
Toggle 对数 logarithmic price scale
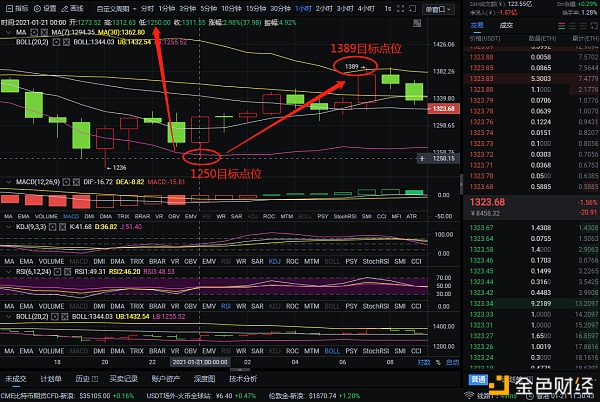pyautogui.click(x=424, y=362)
